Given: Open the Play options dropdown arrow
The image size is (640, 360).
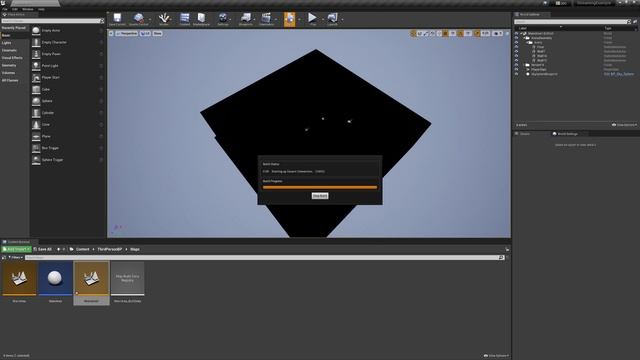Looking at the screenshot, I should pyautogui.click(x=322, y=19).
